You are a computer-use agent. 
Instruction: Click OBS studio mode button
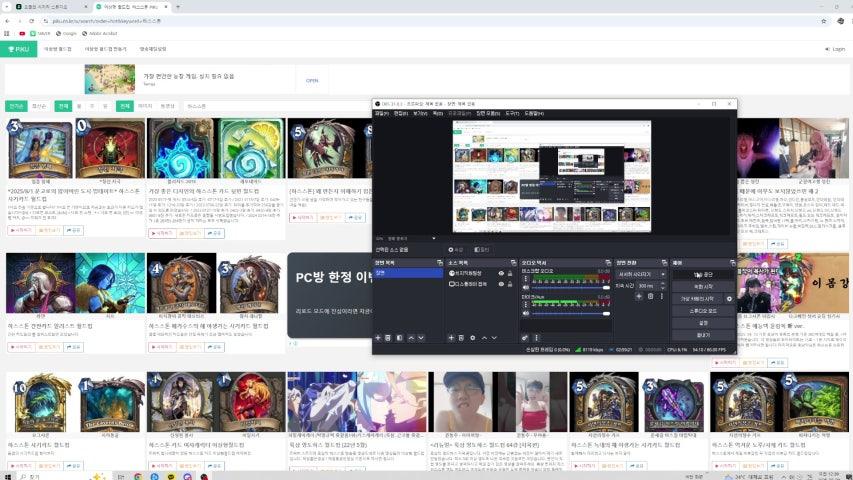point(703,311)
